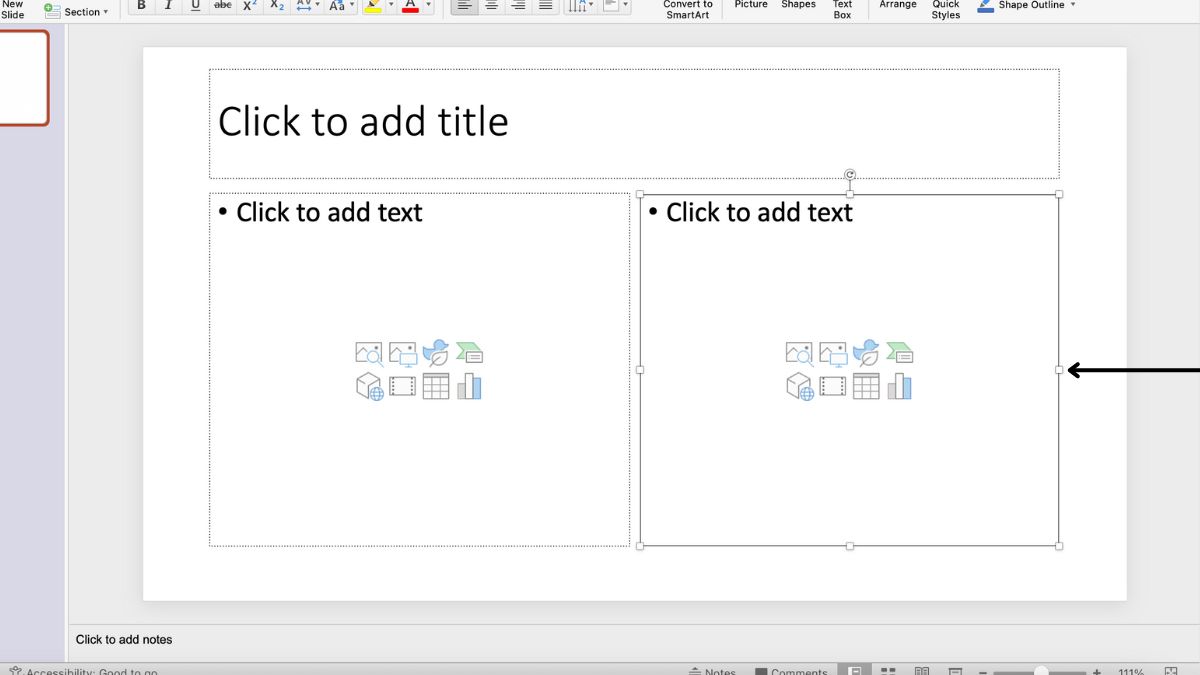Toggle italic formatting
The image size is (1200, 675).
coord(168,5)
